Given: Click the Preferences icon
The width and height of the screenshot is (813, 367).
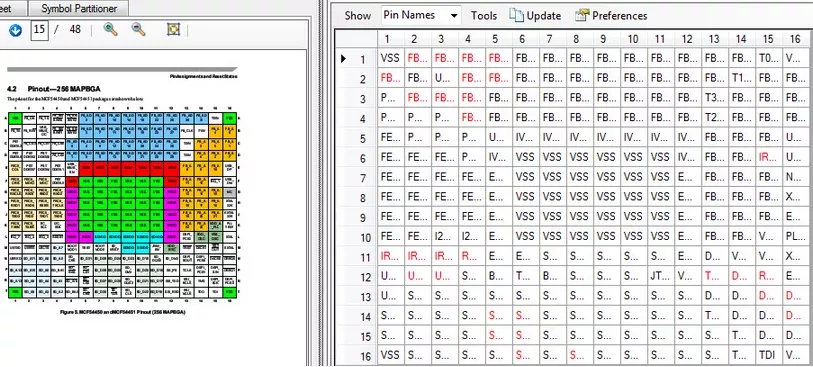Looking at the screenshot, I should click(582, 16).
